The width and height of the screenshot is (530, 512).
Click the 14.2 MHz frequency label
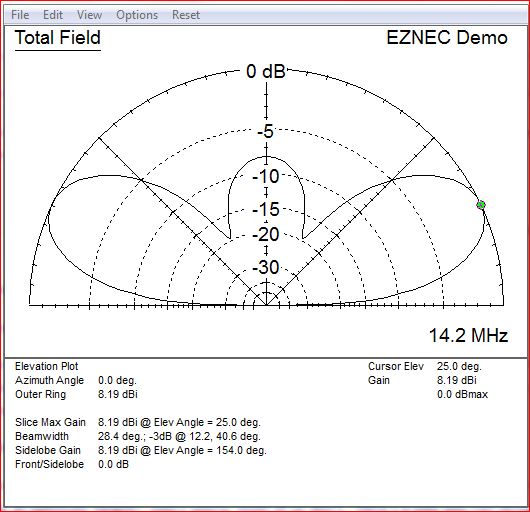[468, 335]
